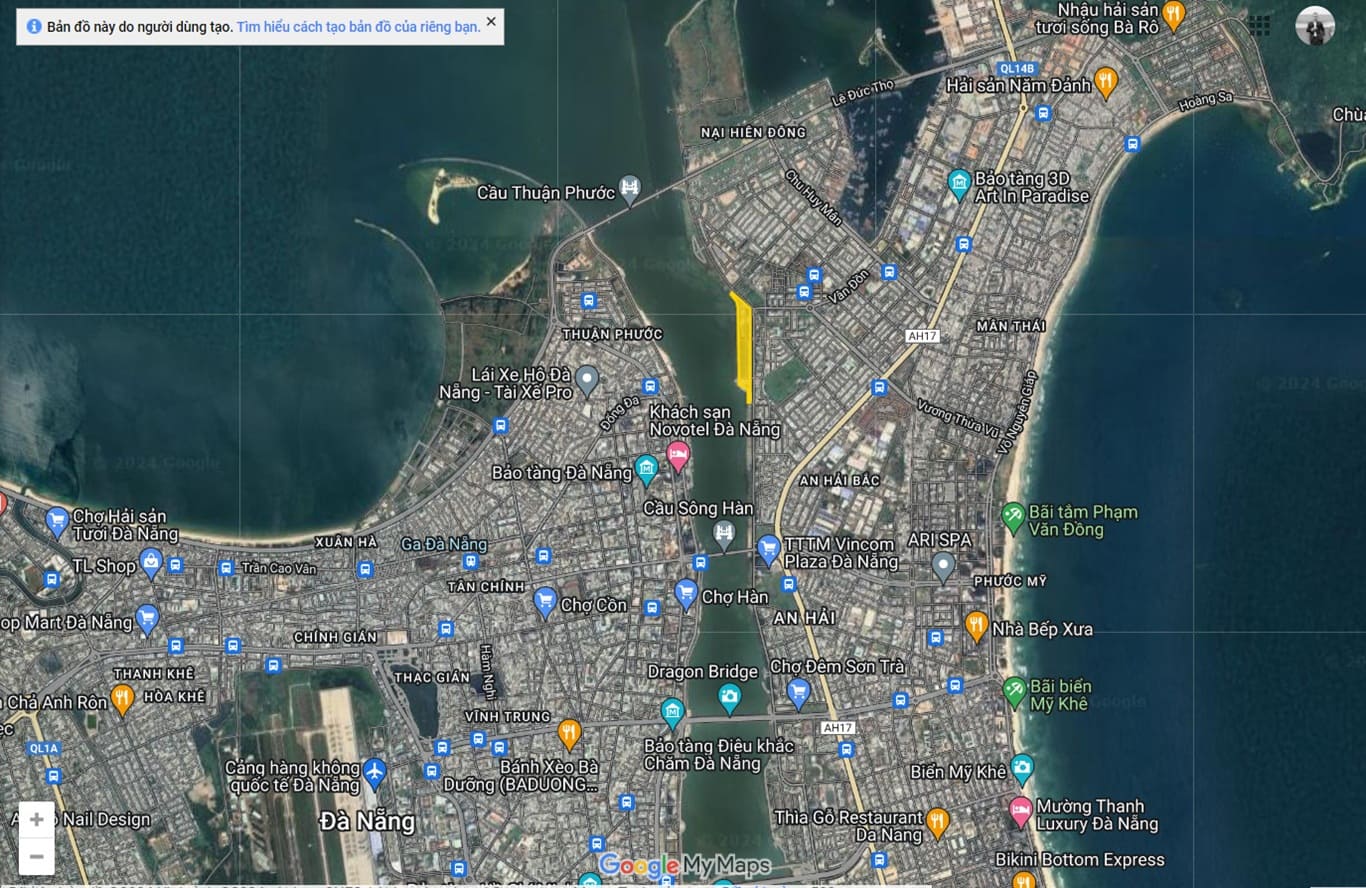1366x888 pixels.
Task: Click the Dragon Bridge camera marker
Action: pyautogui.click(x=730, y=698)
